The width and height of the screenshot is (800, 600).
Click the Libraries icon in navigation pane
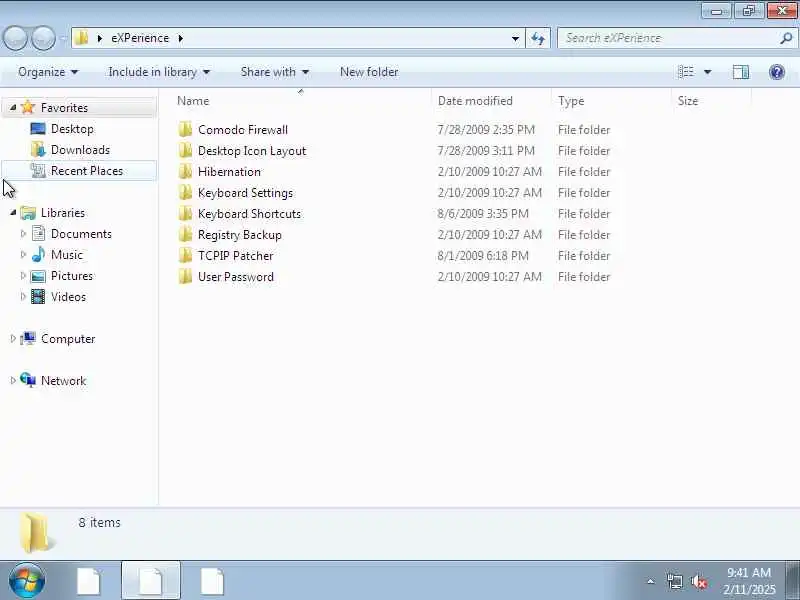(28, 213)
